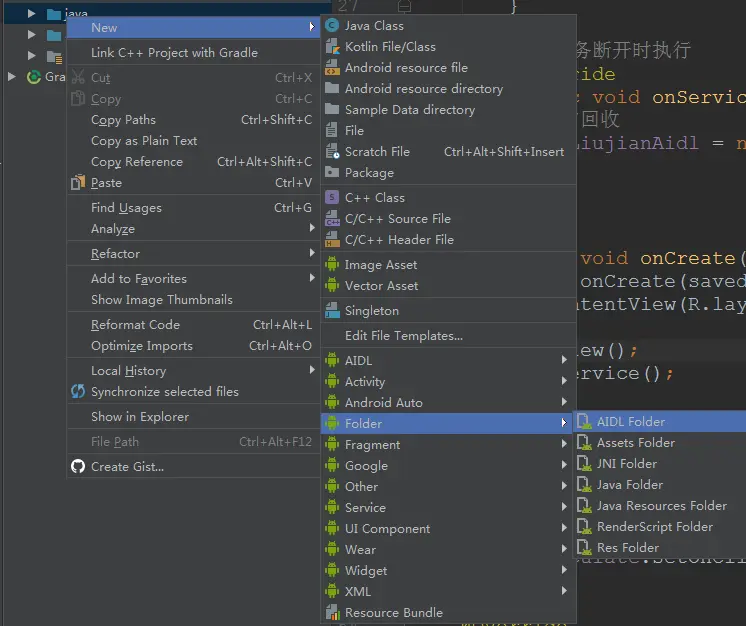Click the Android resource file icon
This screenshot has height=626, width=746.
point(332,68)
